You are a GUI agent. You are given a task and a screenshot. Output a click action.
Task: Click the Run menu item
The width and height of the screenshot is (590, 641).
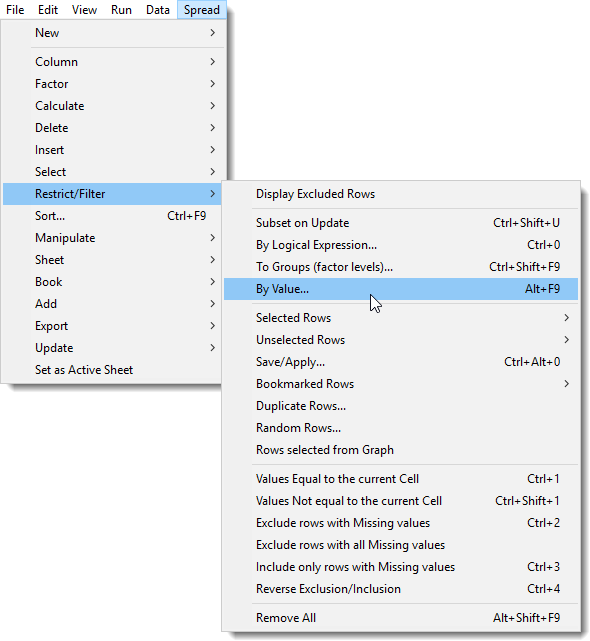121,9
